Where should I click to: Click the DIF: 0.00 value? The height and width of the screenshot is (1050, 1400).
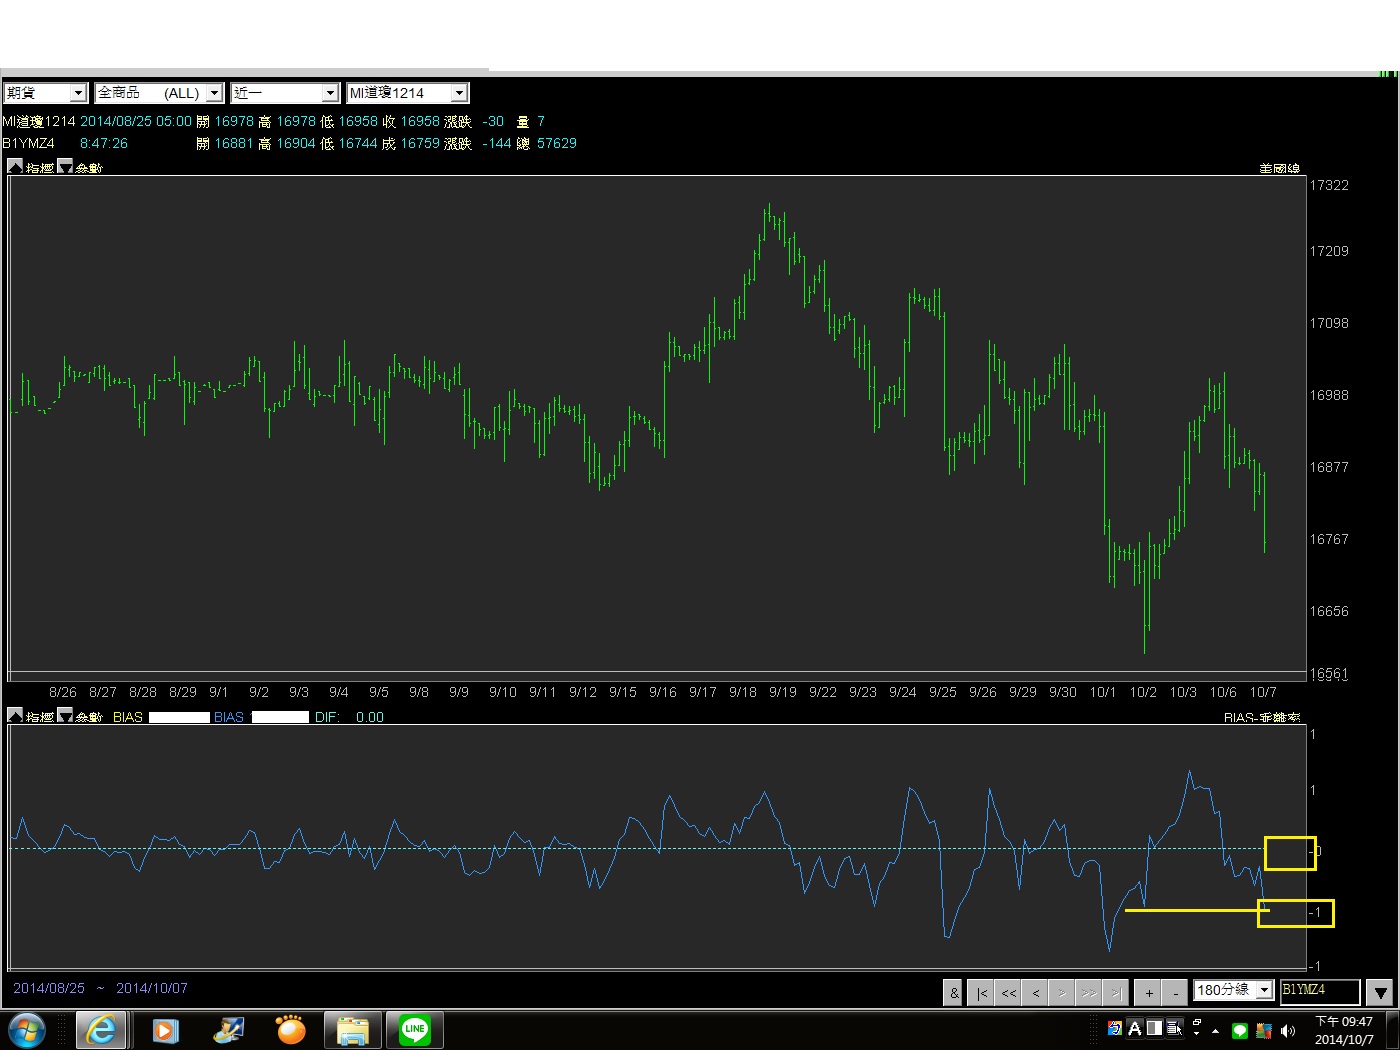(350, 717)
